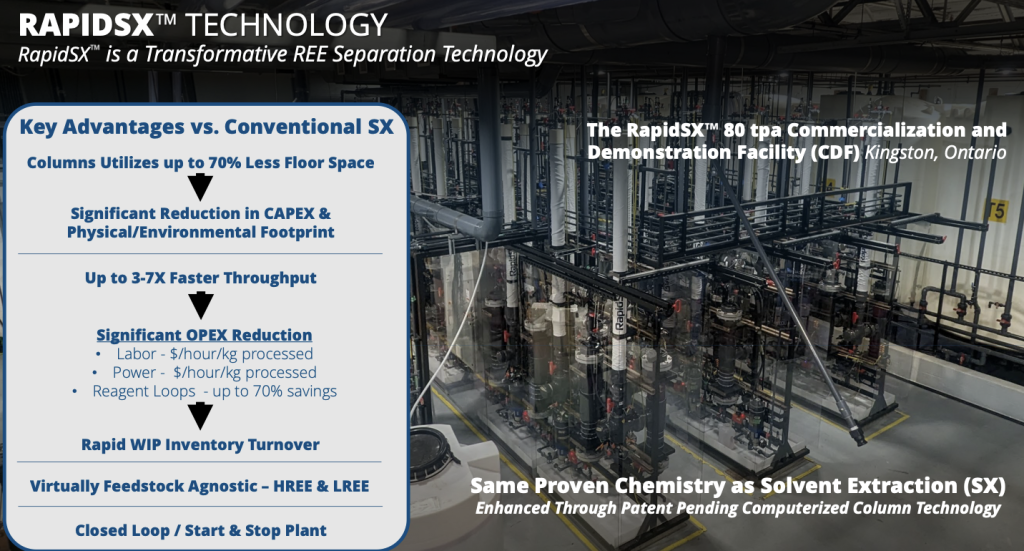
Task: Click the arrow under the floor space line
Action: coord(200,187)
